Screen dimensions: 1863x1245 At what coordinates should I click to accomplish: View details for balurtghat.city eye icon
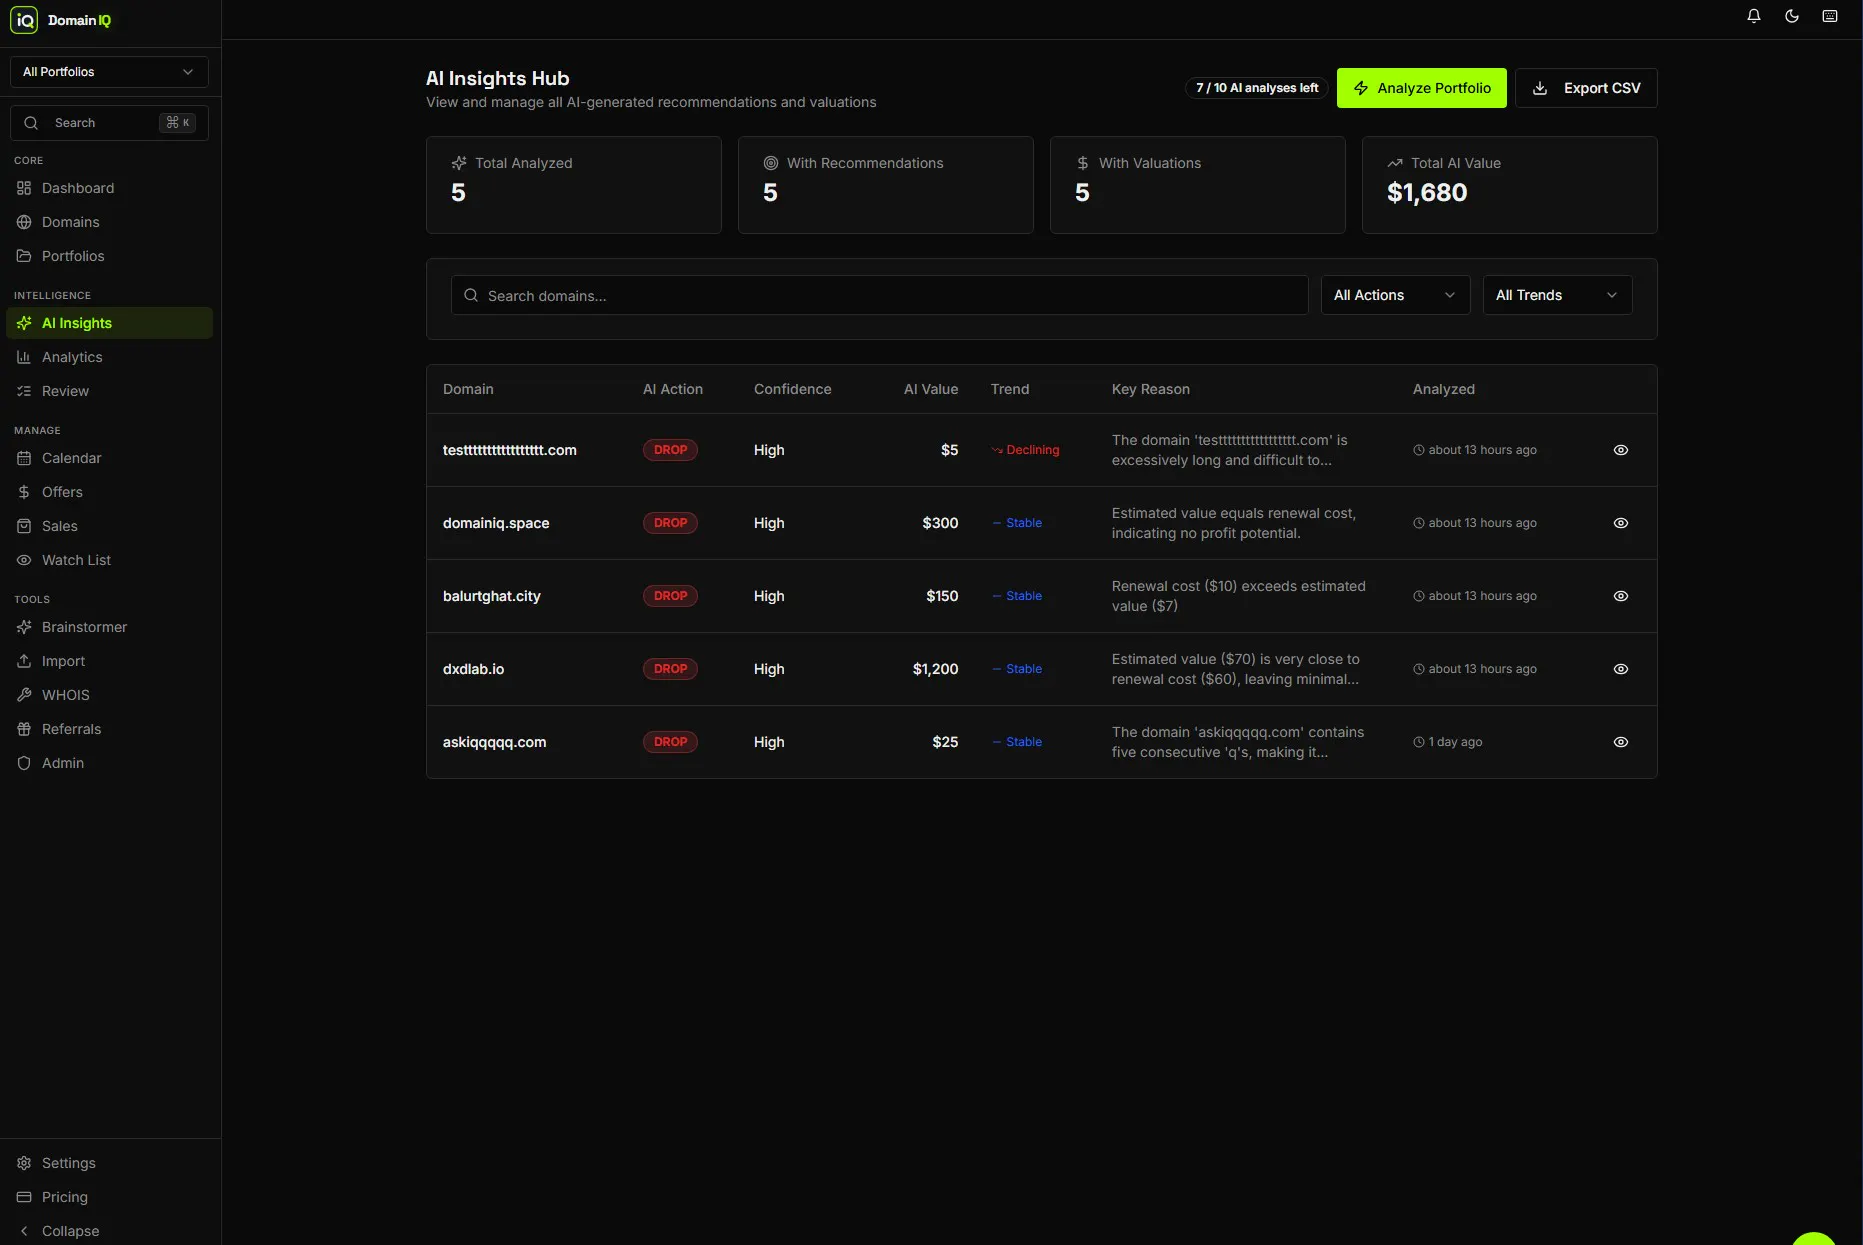1621,596
